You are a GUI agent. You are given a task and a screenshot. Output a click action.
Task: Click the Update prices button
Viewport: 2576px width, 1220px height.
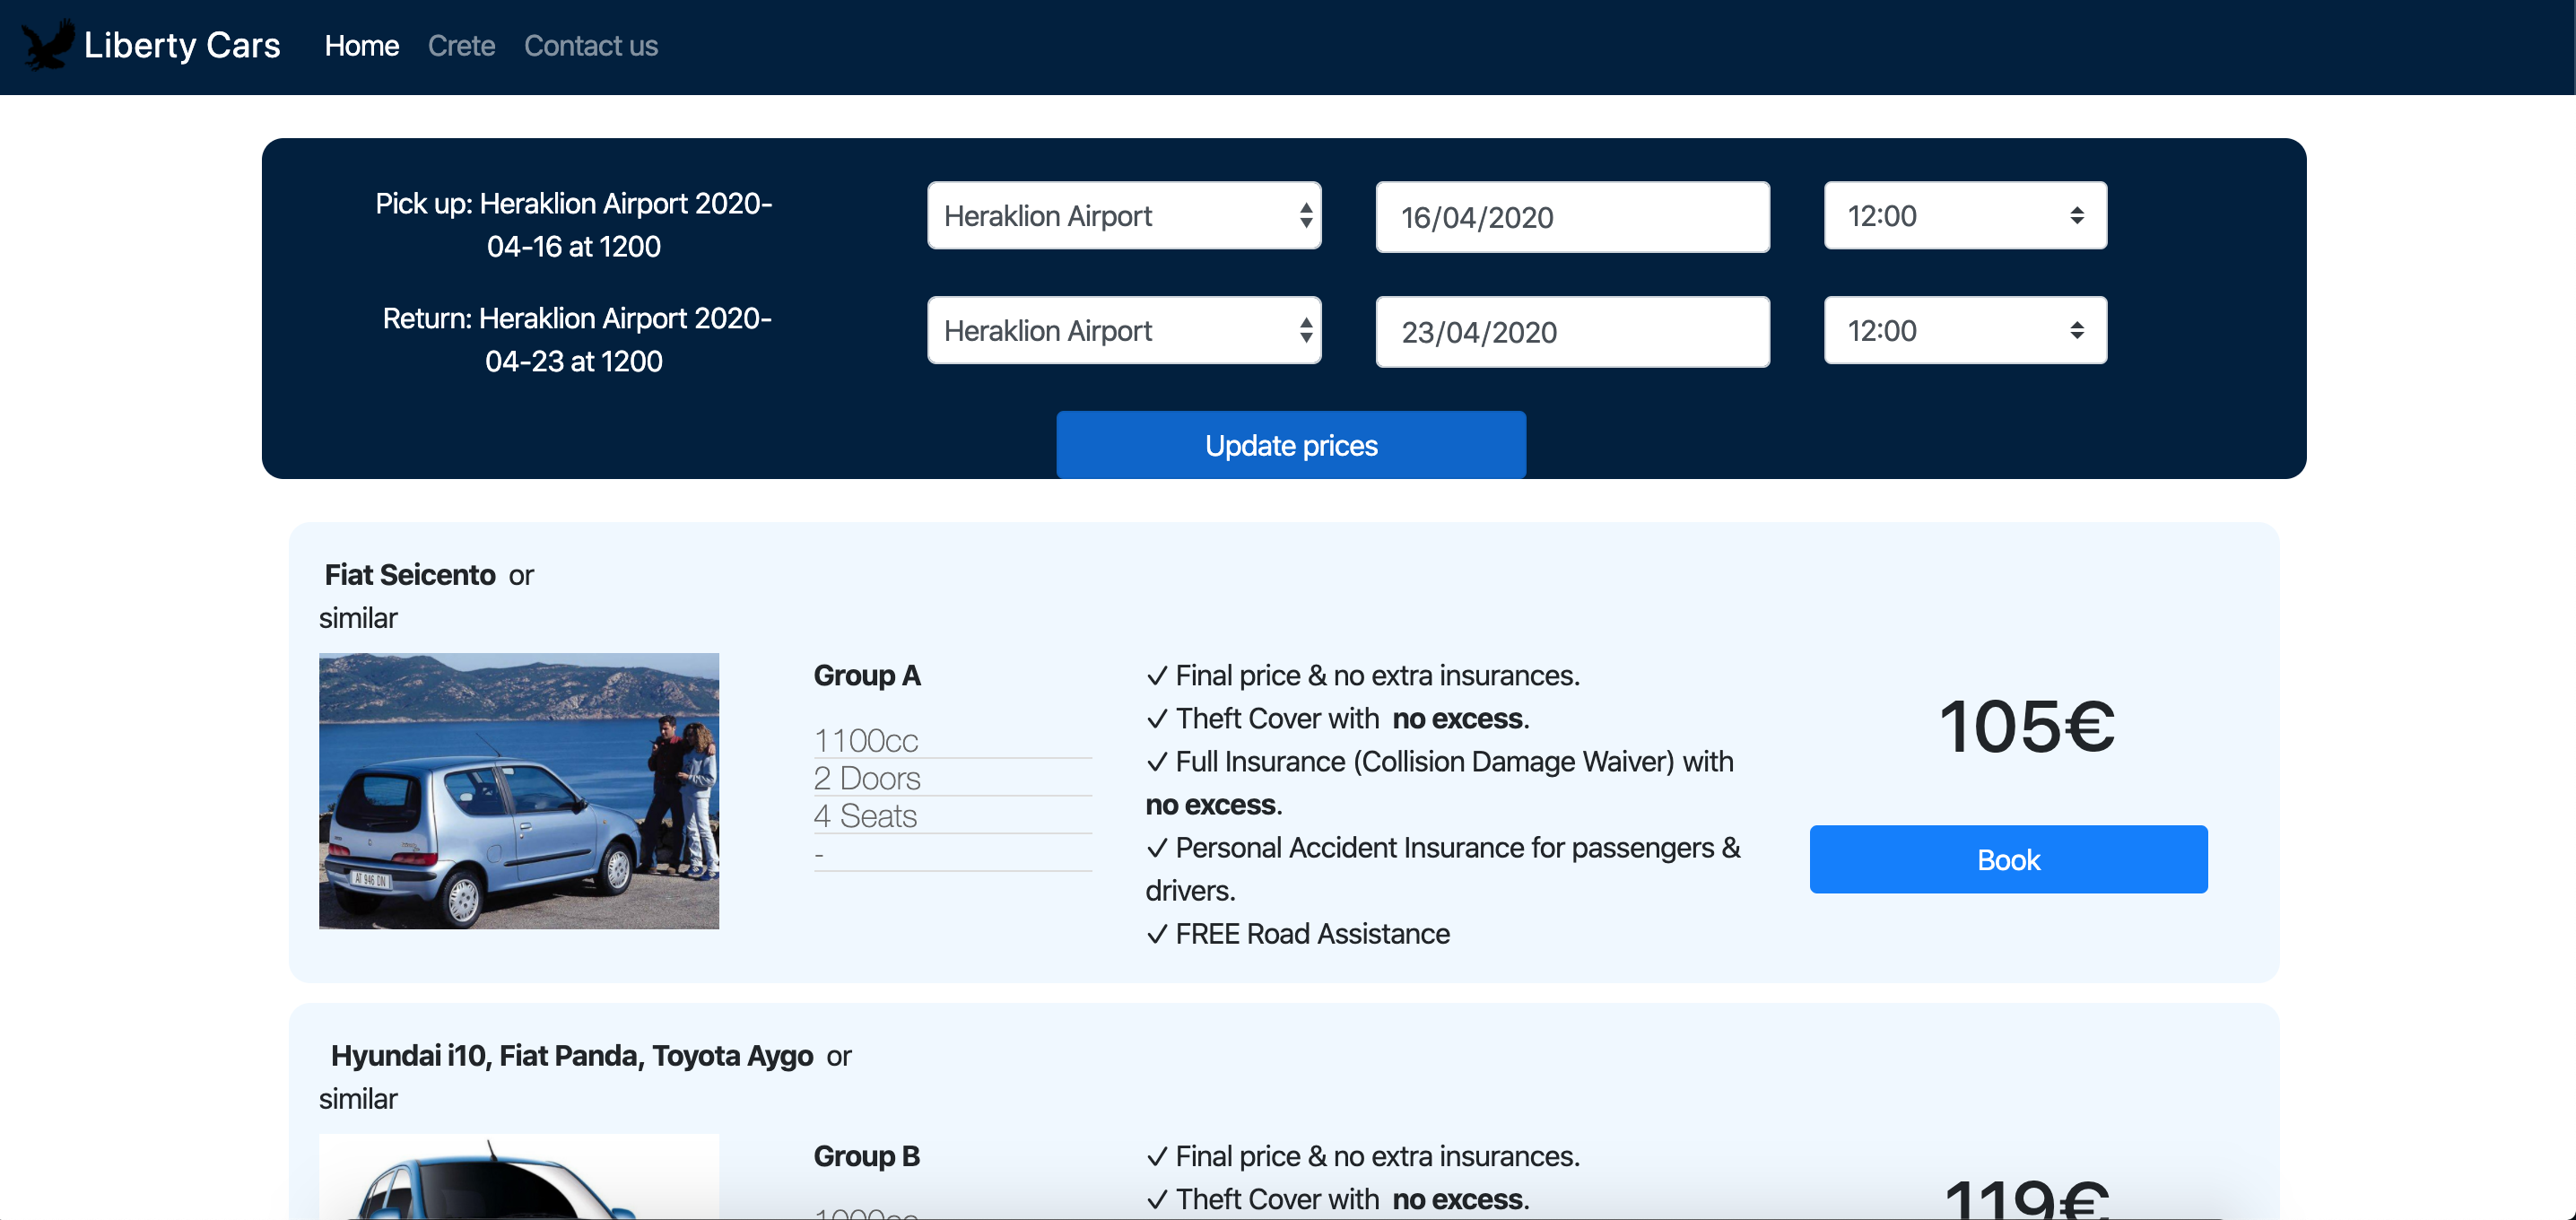point(1292,443)
